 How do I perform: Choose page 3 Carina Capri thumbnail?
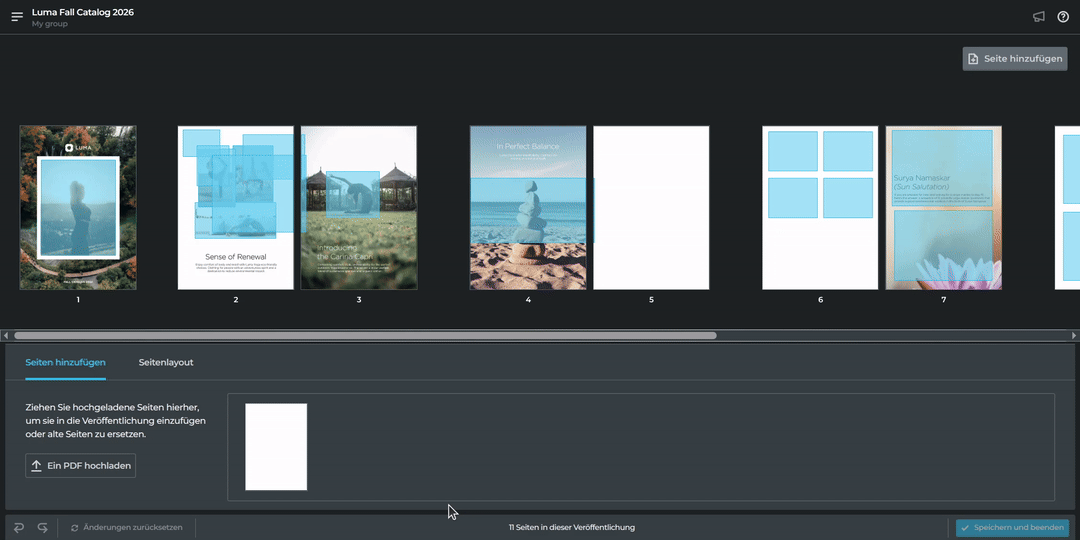pos(359,208)
